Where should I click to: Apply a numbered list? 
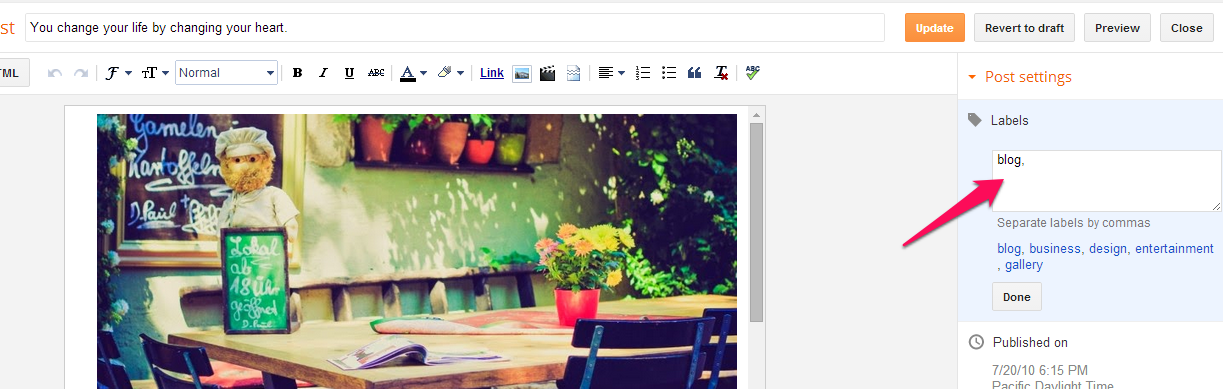click(643, 73)
